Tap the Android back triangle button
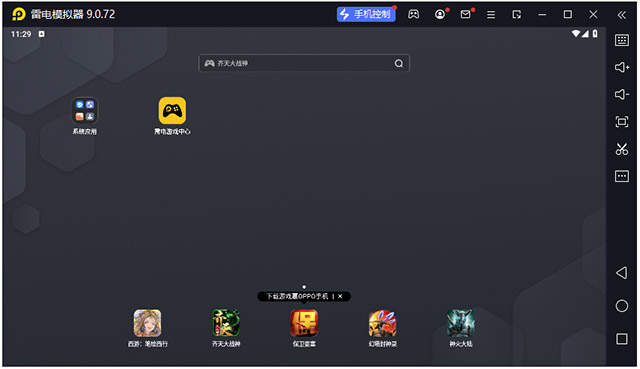 (622, 273)
